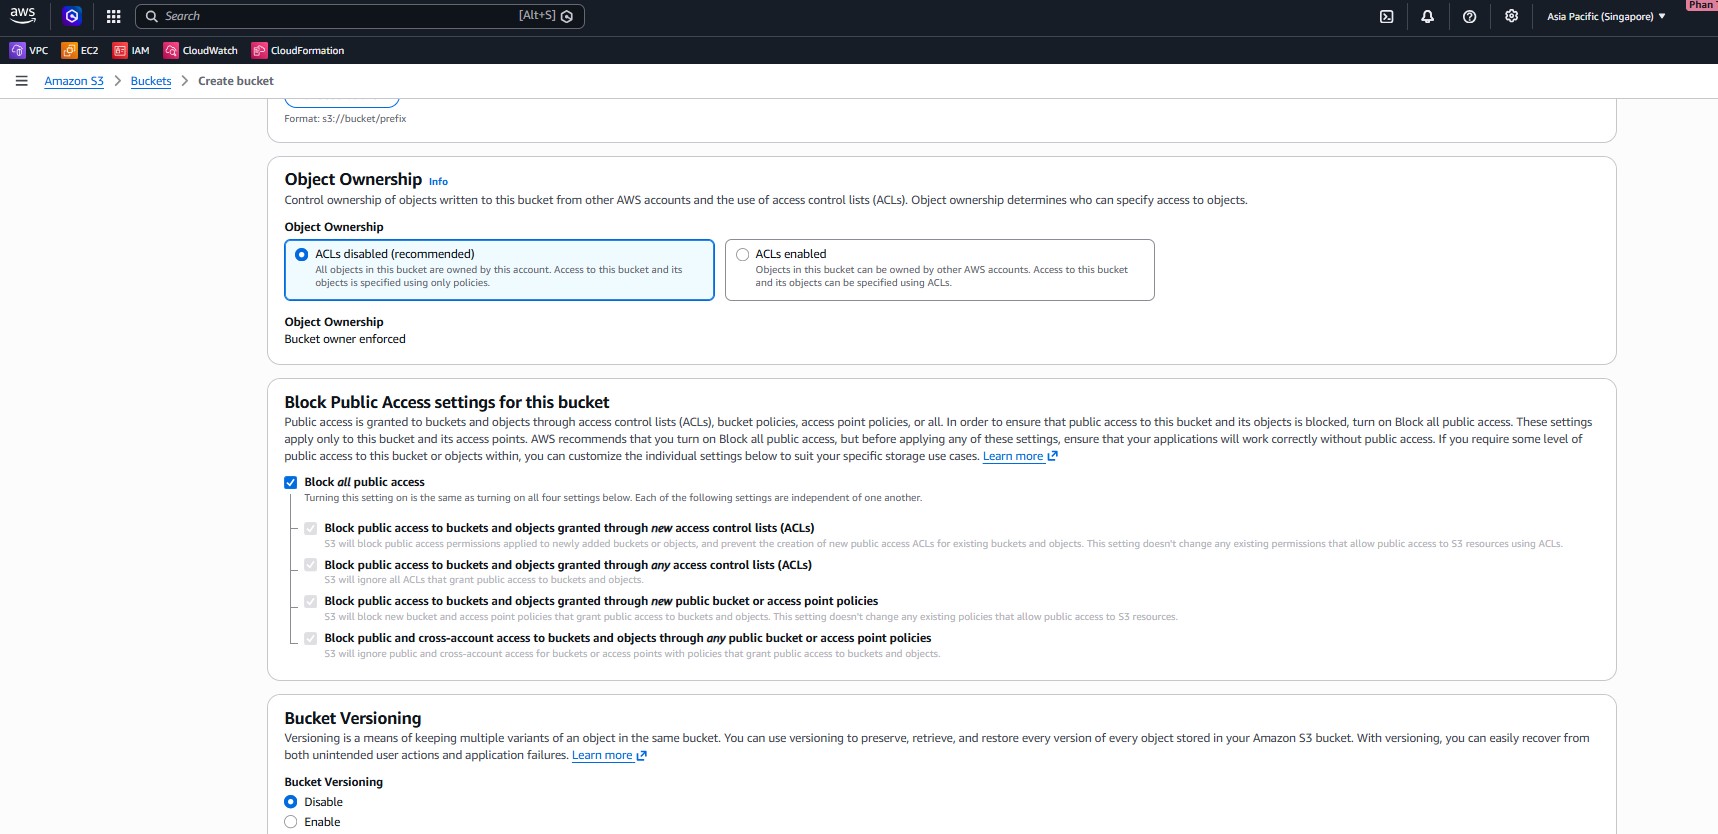Open the EC2 service shortcut
The image size is (1718, 834).
click(80, 50)
